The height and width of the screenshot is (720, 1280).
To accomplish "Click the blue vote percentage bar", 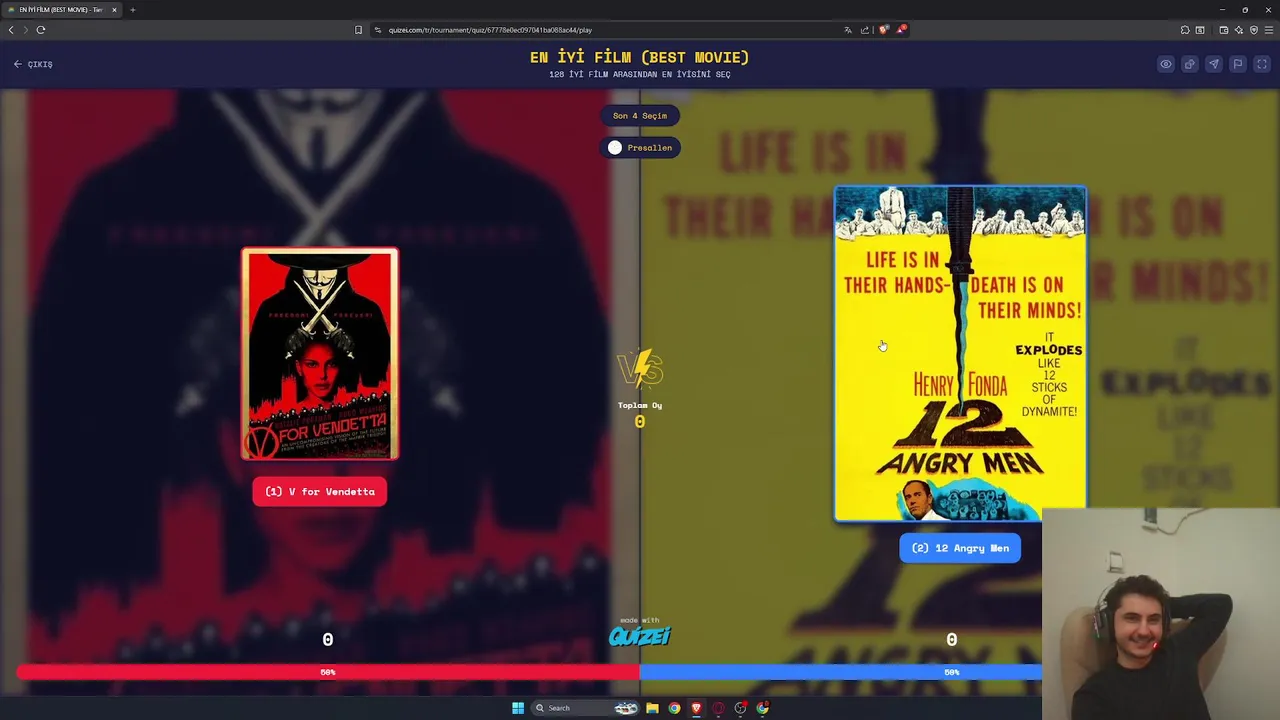I will pyautogui.click(x=840, y=672).
